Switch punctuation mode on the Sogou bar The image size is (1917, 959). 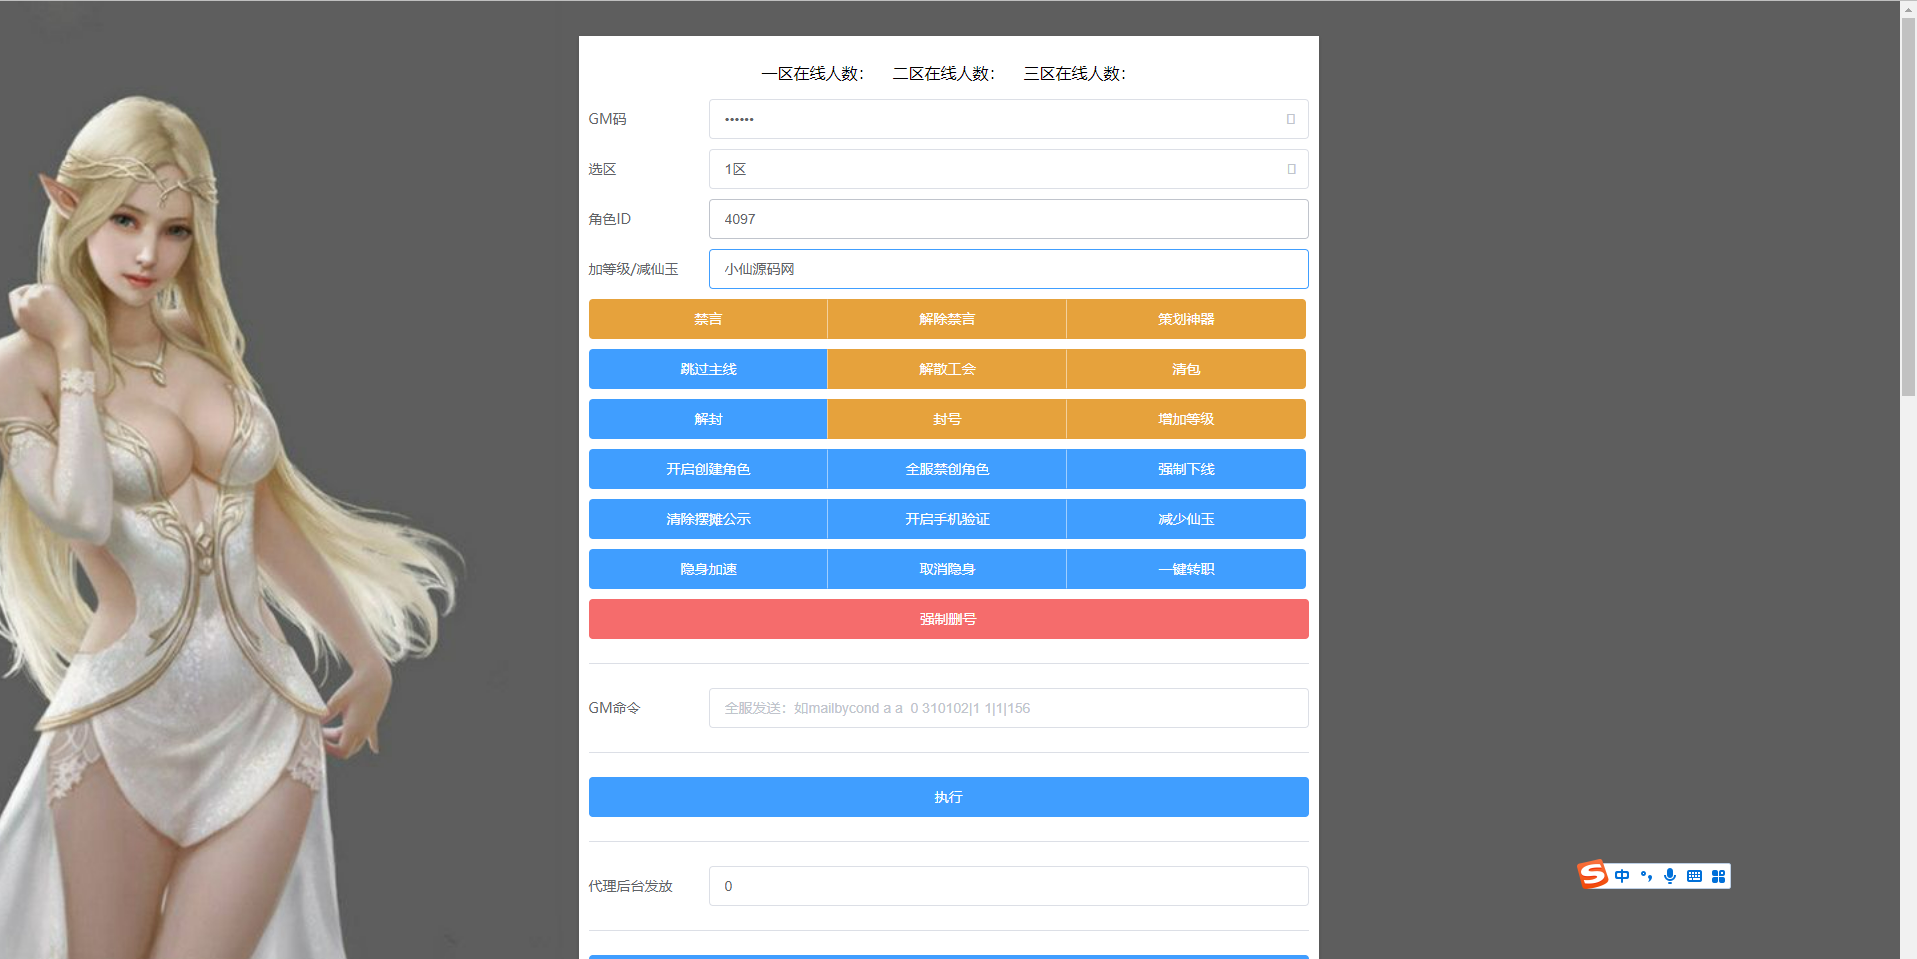(1646, 876)
